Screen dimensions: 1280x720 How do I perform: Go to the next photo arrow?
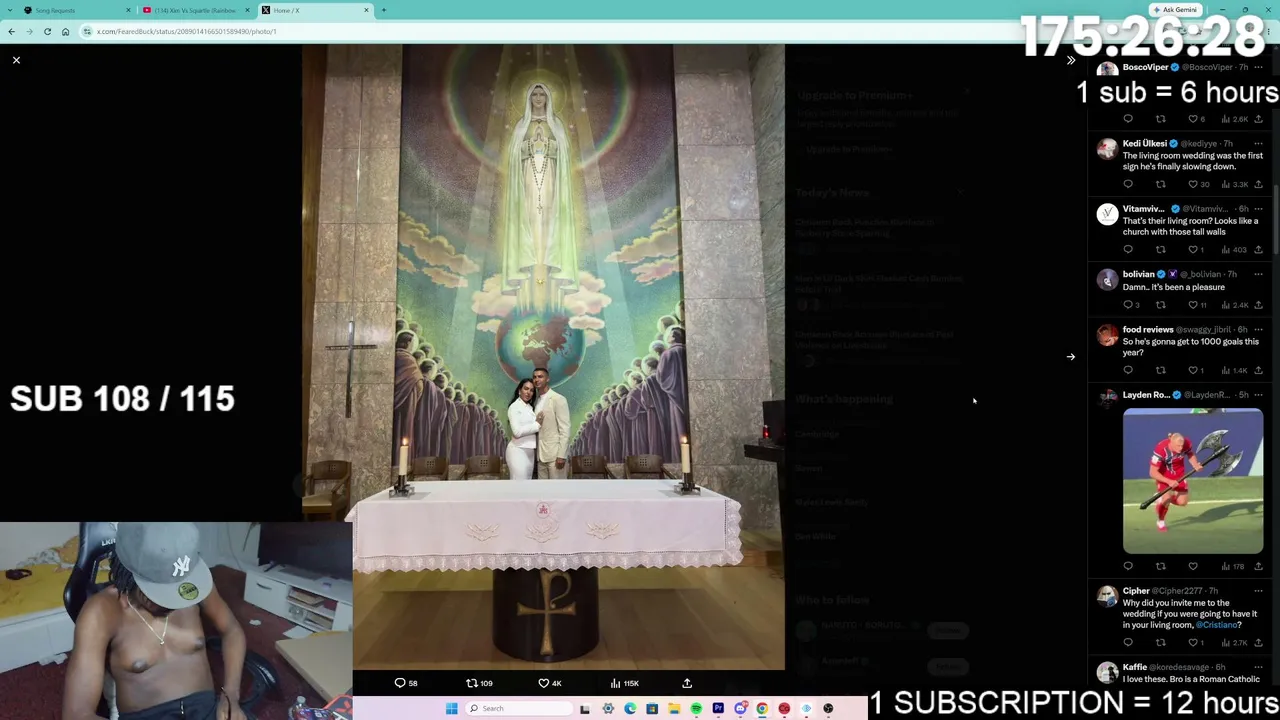pyautogui.click(x=1071, y=357)
